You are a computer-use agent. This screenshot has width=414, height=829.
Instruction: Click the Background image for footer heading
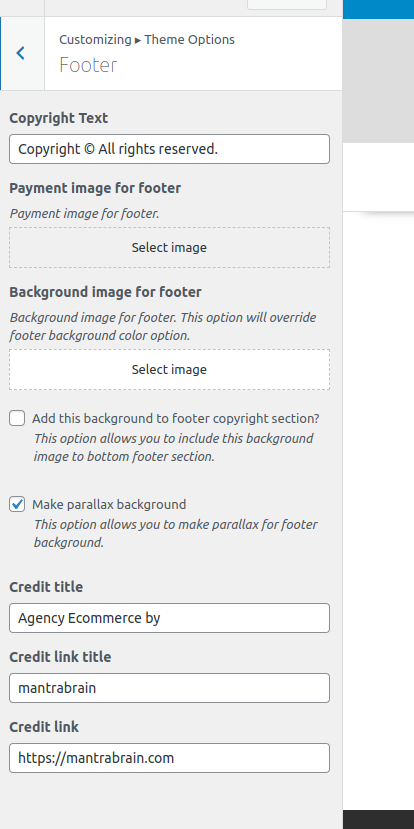tap(105, 292)
